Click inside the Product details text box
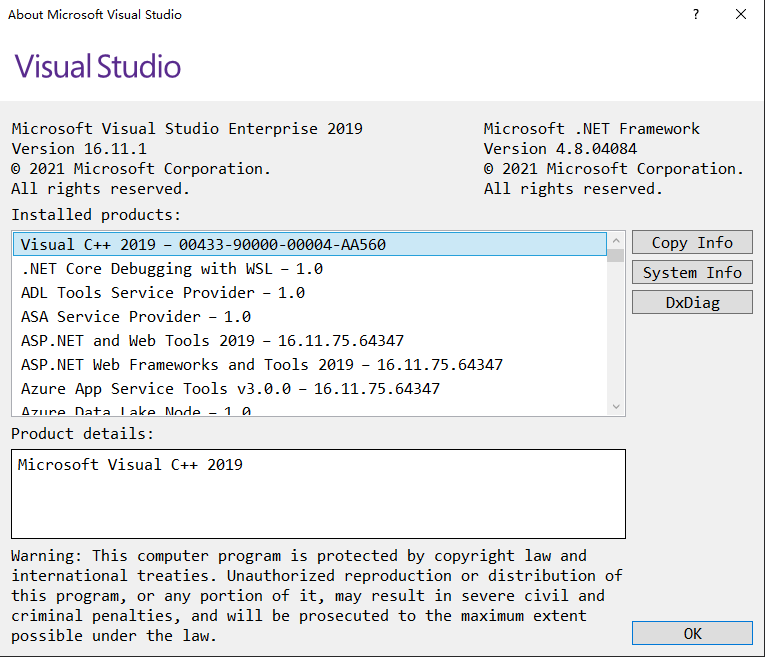Image resolution: width=765 pixels, height=657 pixels. 318,494
